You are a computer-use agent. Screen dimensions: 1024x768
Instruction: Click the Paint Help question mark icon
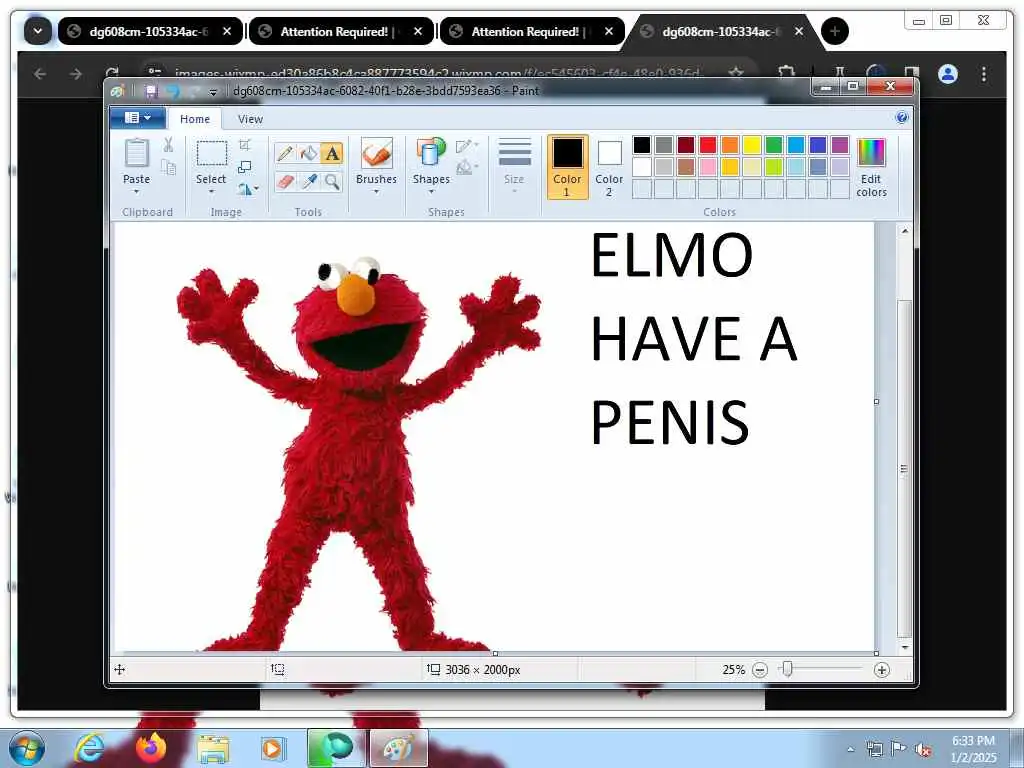(902, 118)
